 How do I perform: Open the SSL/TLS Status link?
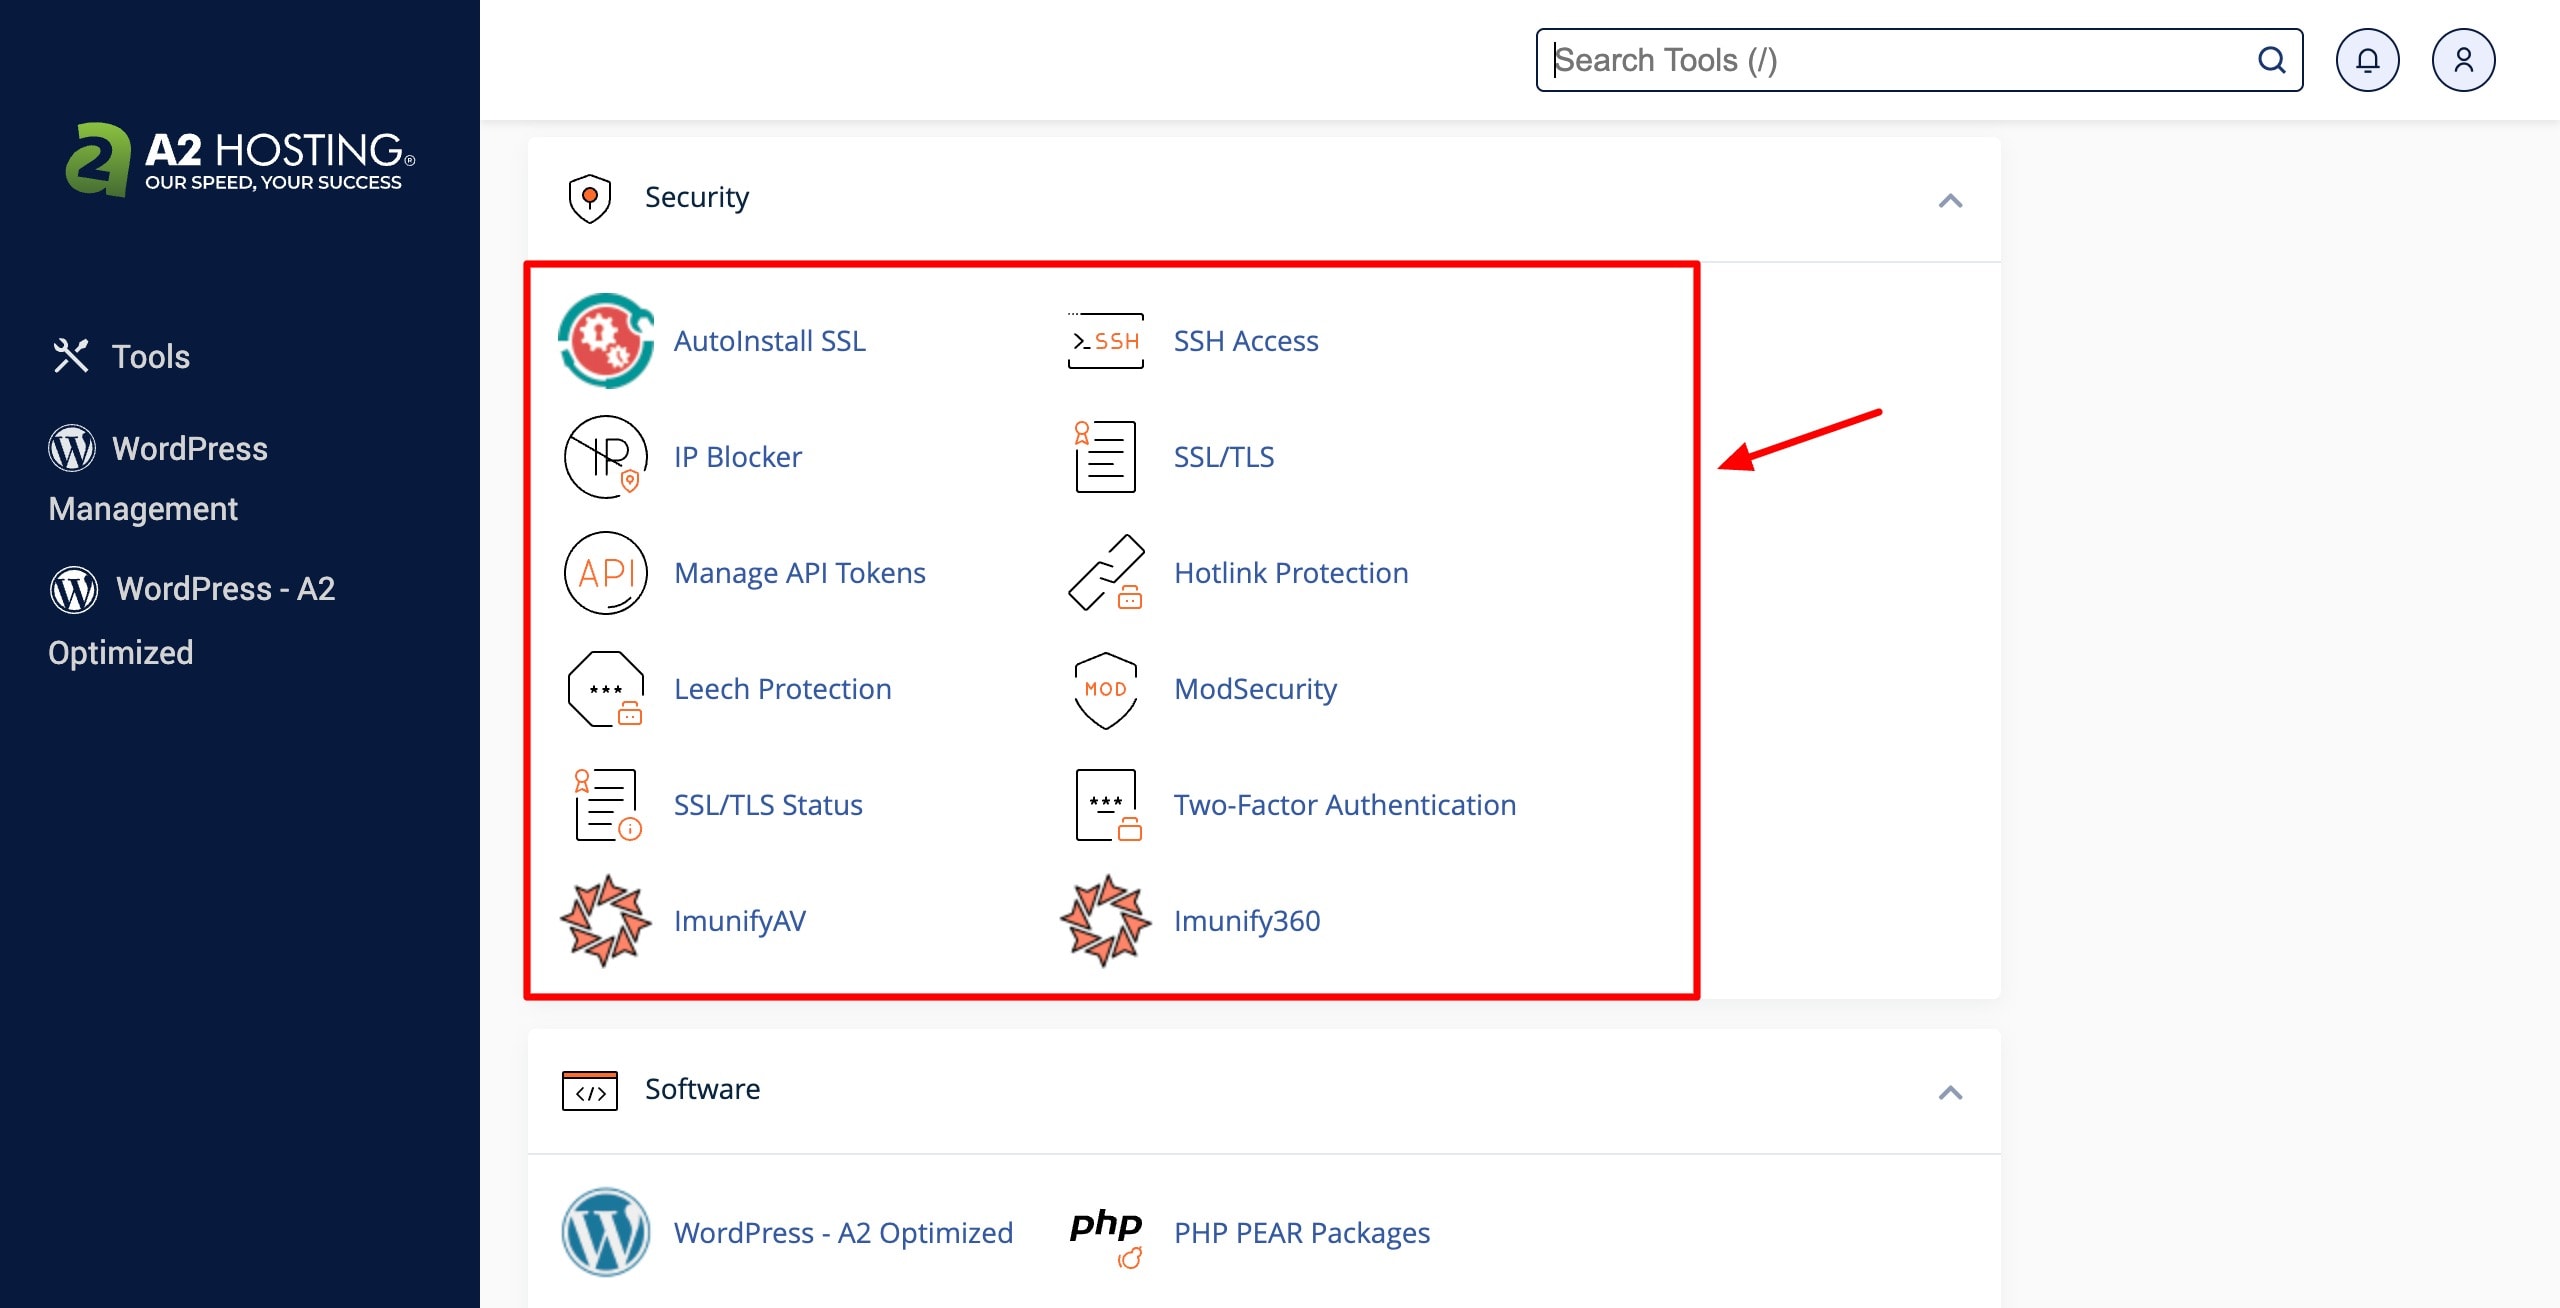(x=768, y=805)
